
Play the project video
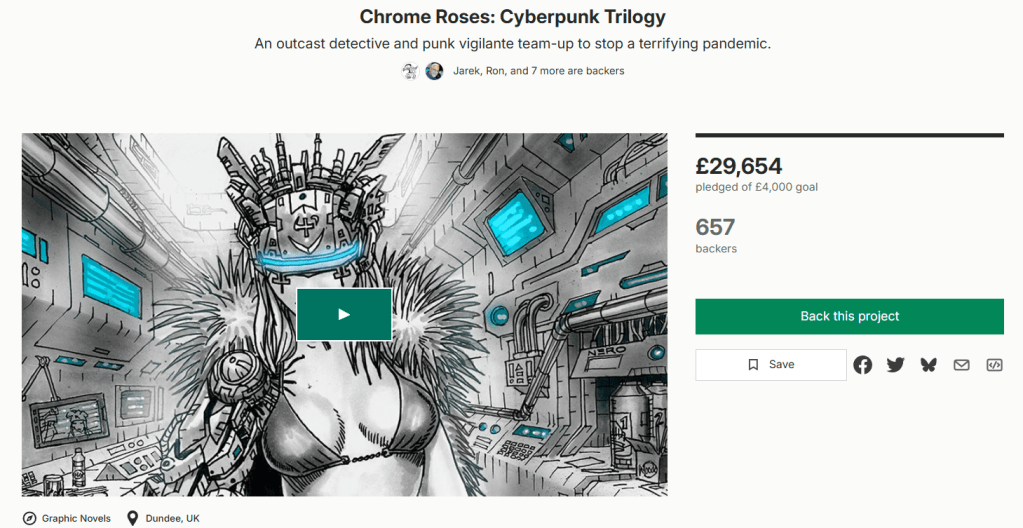click(344, 314)
